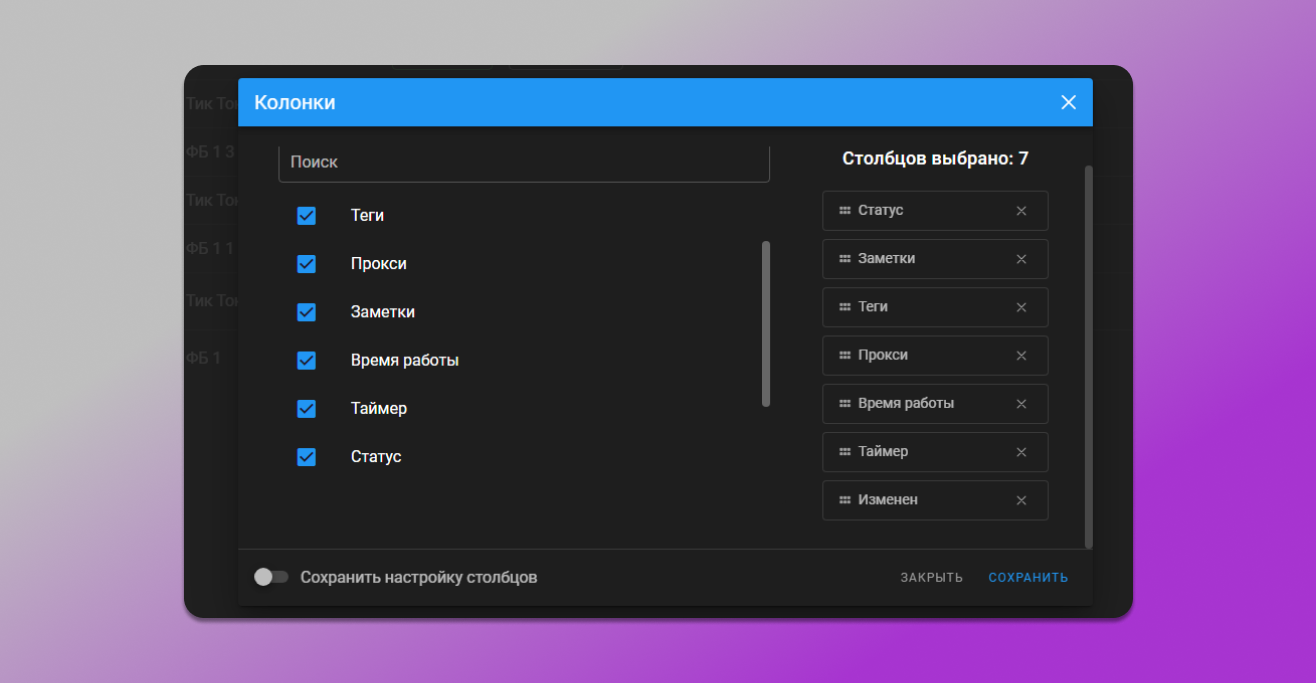Remove the Изменен column chip
This screenshot has height=683, width=1316.
(x=1021, y=500)
